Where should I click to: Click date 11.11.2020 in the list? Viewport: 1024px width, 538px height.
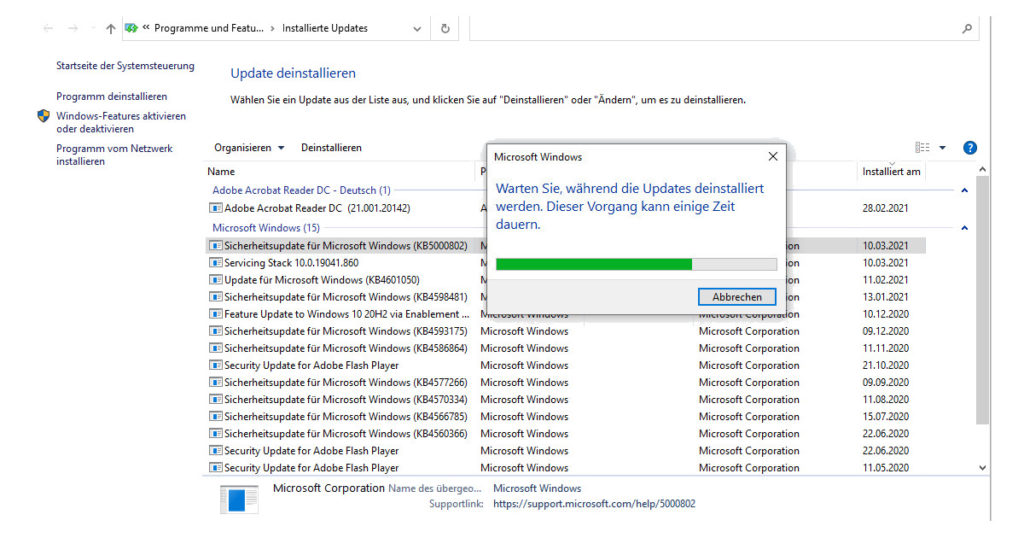point(885,348)
